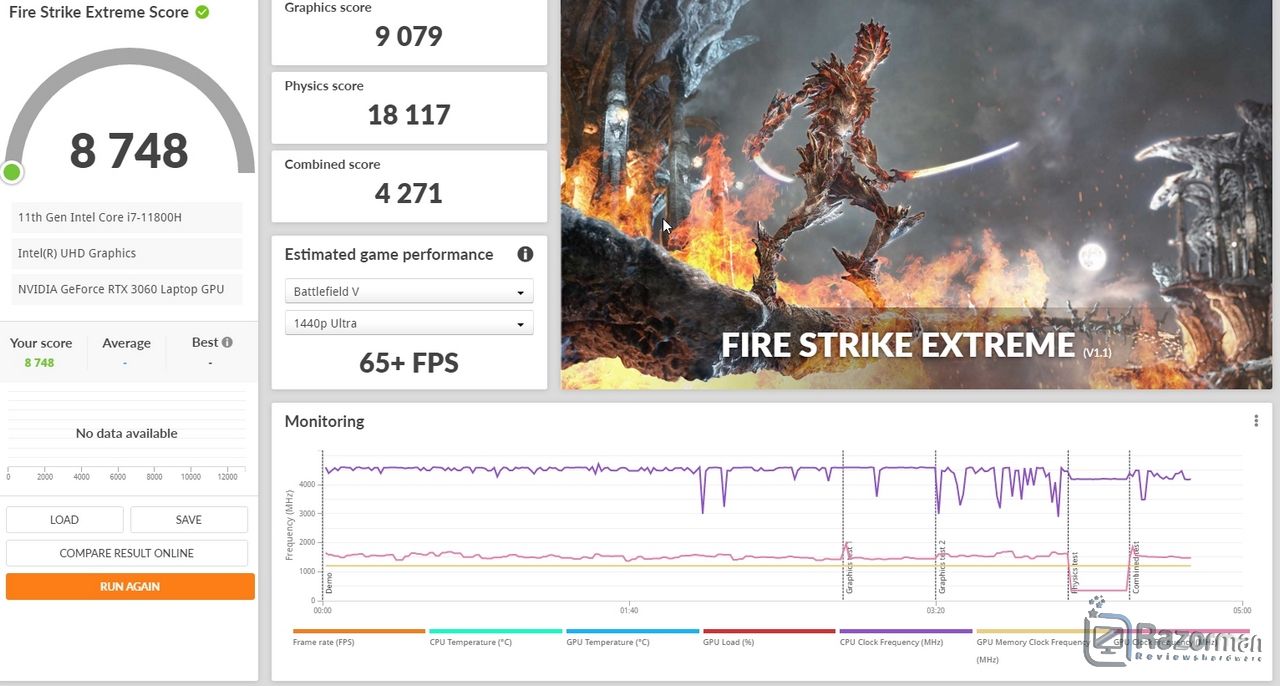This screenshot has height=686, width=1280.
Task: Click the Physics test marker in chart
Action: (1075, 574)
